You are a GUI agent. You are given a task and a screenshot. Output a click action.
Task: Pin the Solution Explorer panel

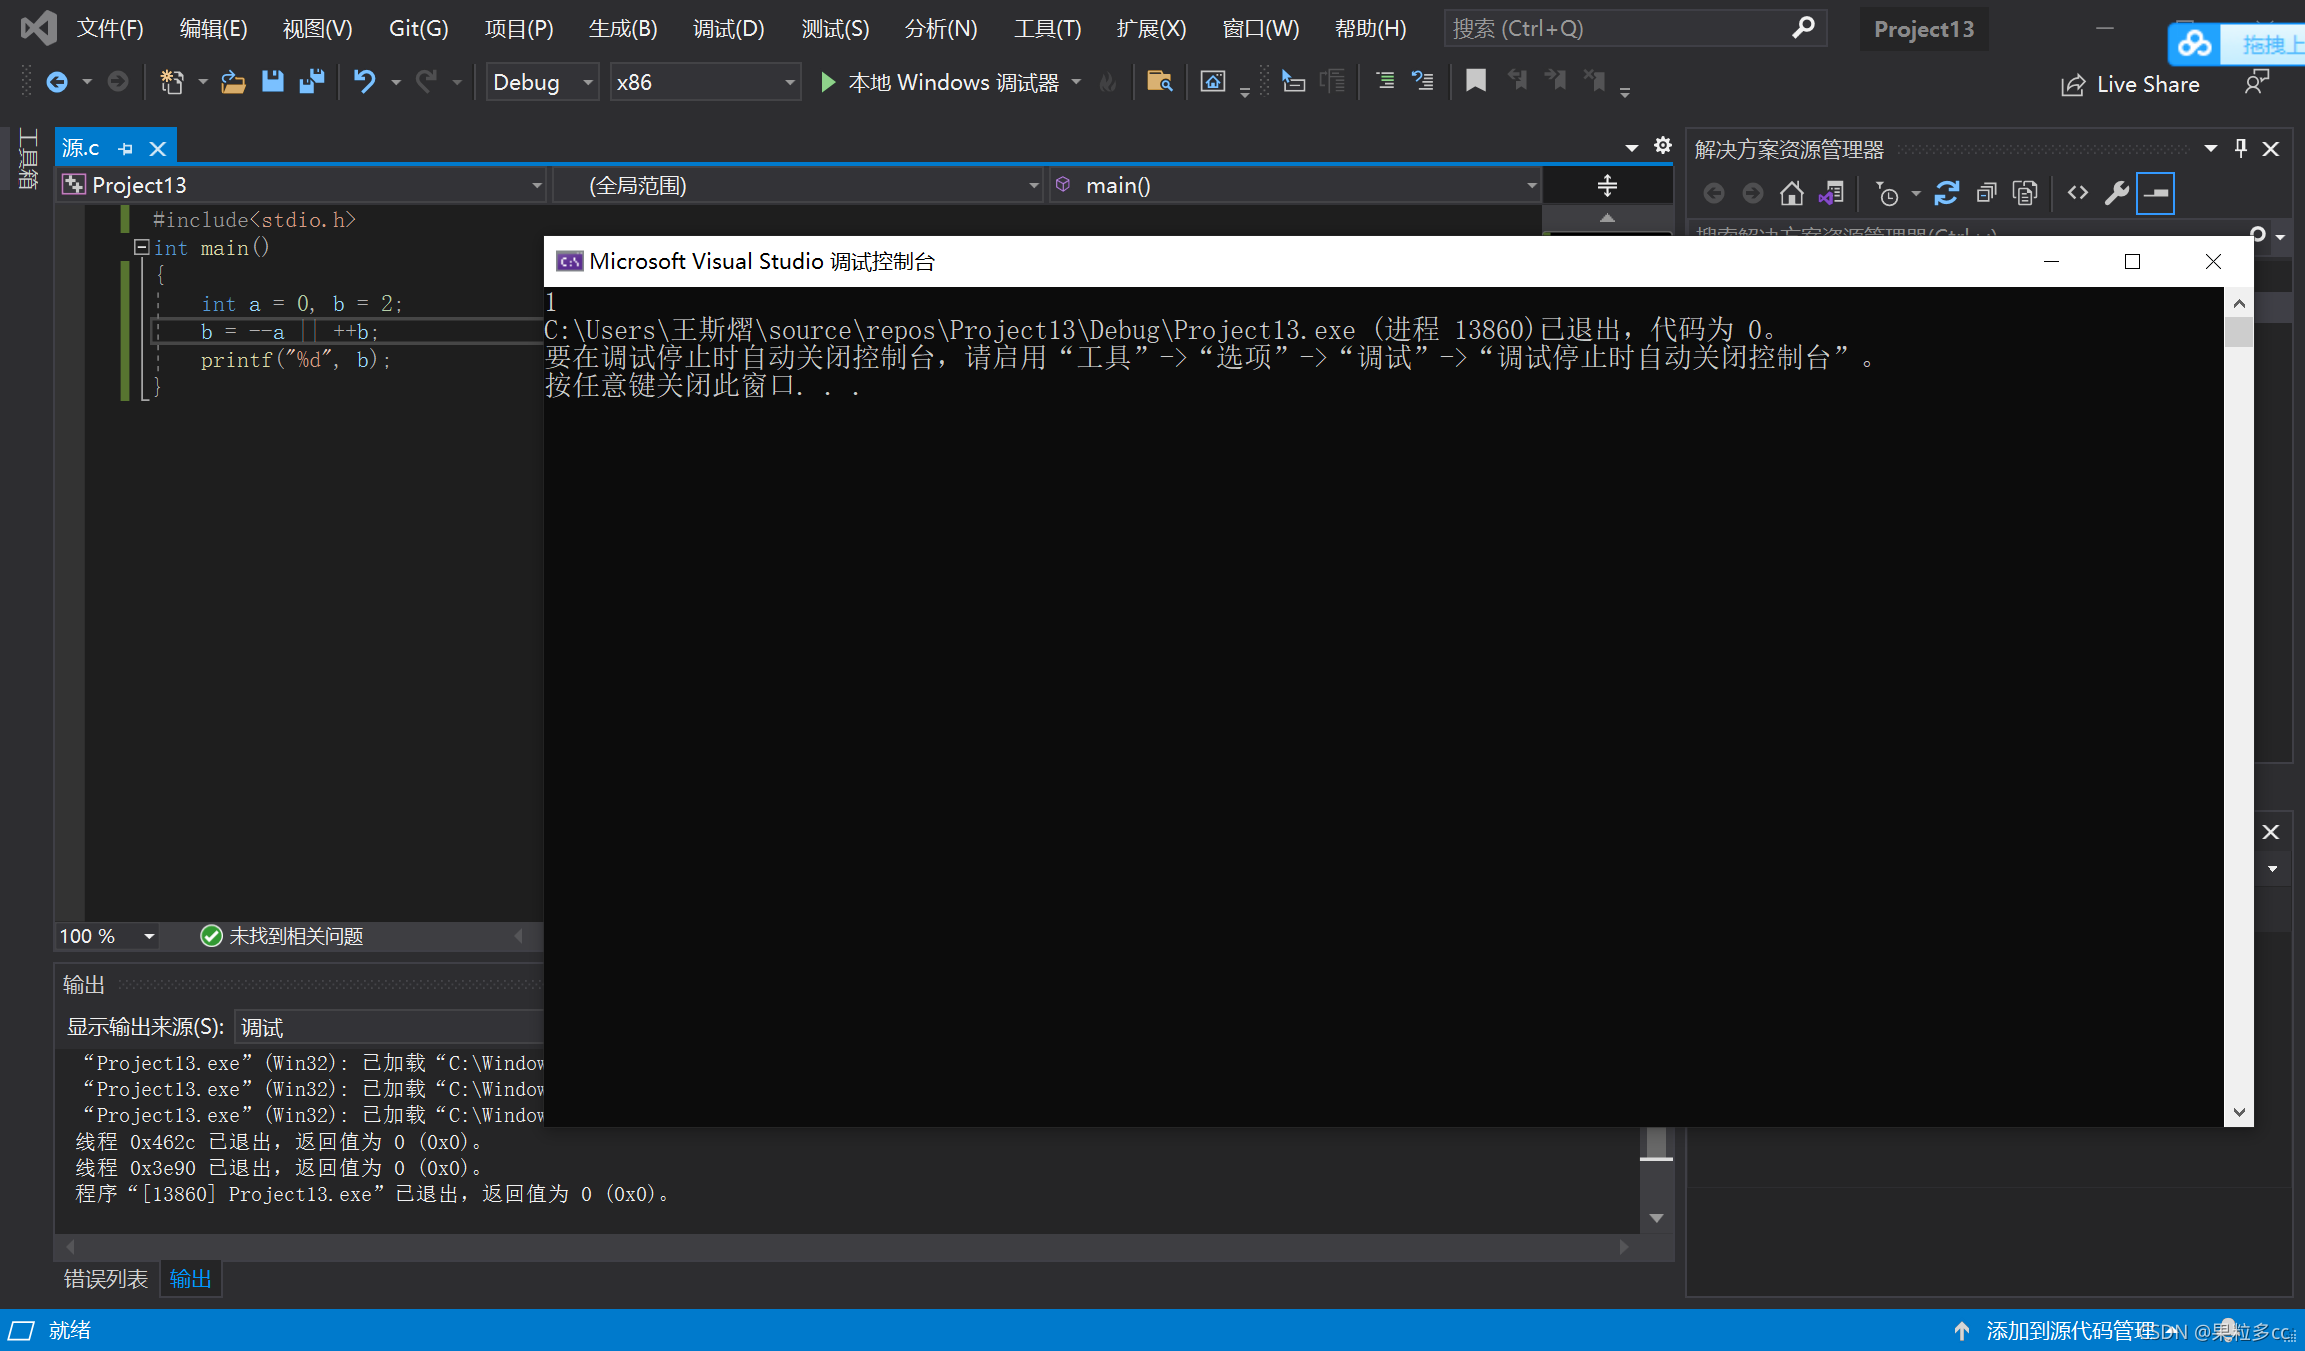pos(2241,149)
